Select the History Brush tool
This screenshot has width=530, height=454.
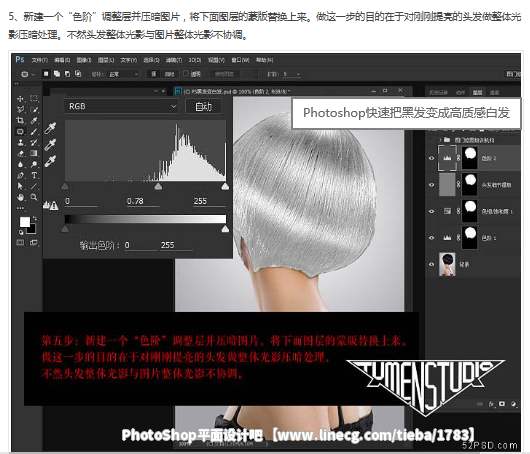(x=34, y=142)
